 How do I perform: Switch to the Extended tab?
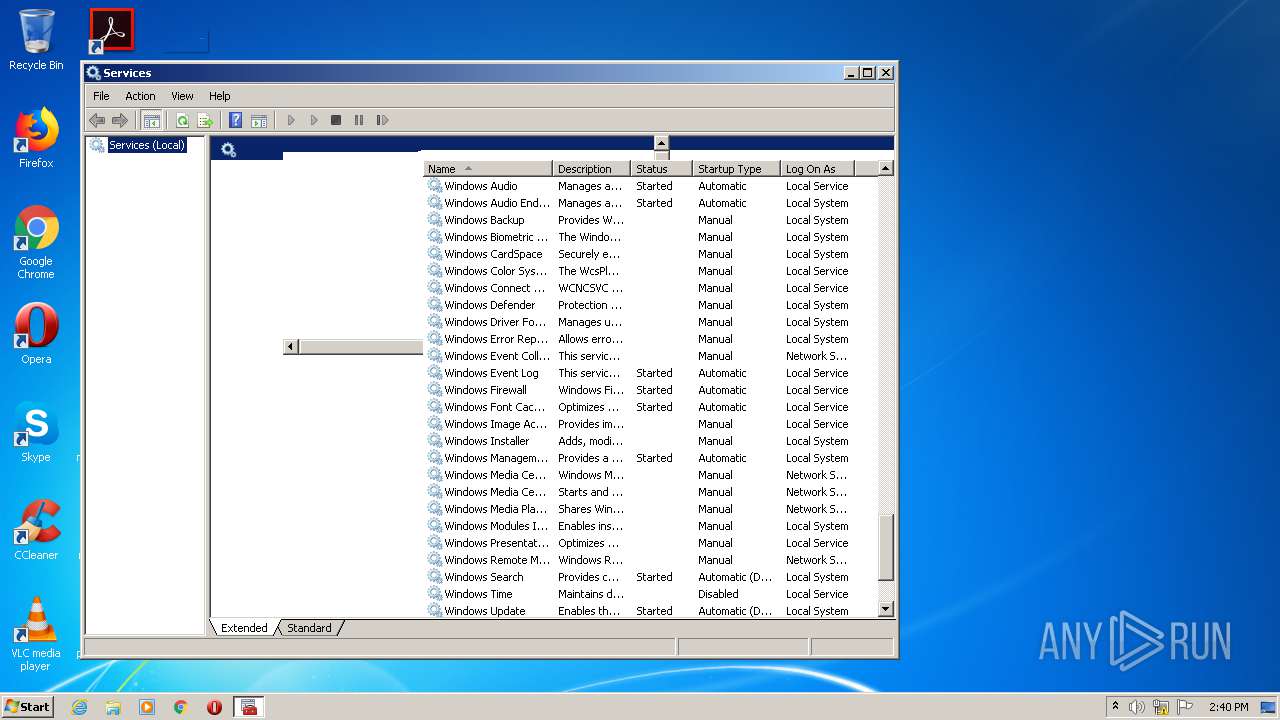click(x=244, y=628)
